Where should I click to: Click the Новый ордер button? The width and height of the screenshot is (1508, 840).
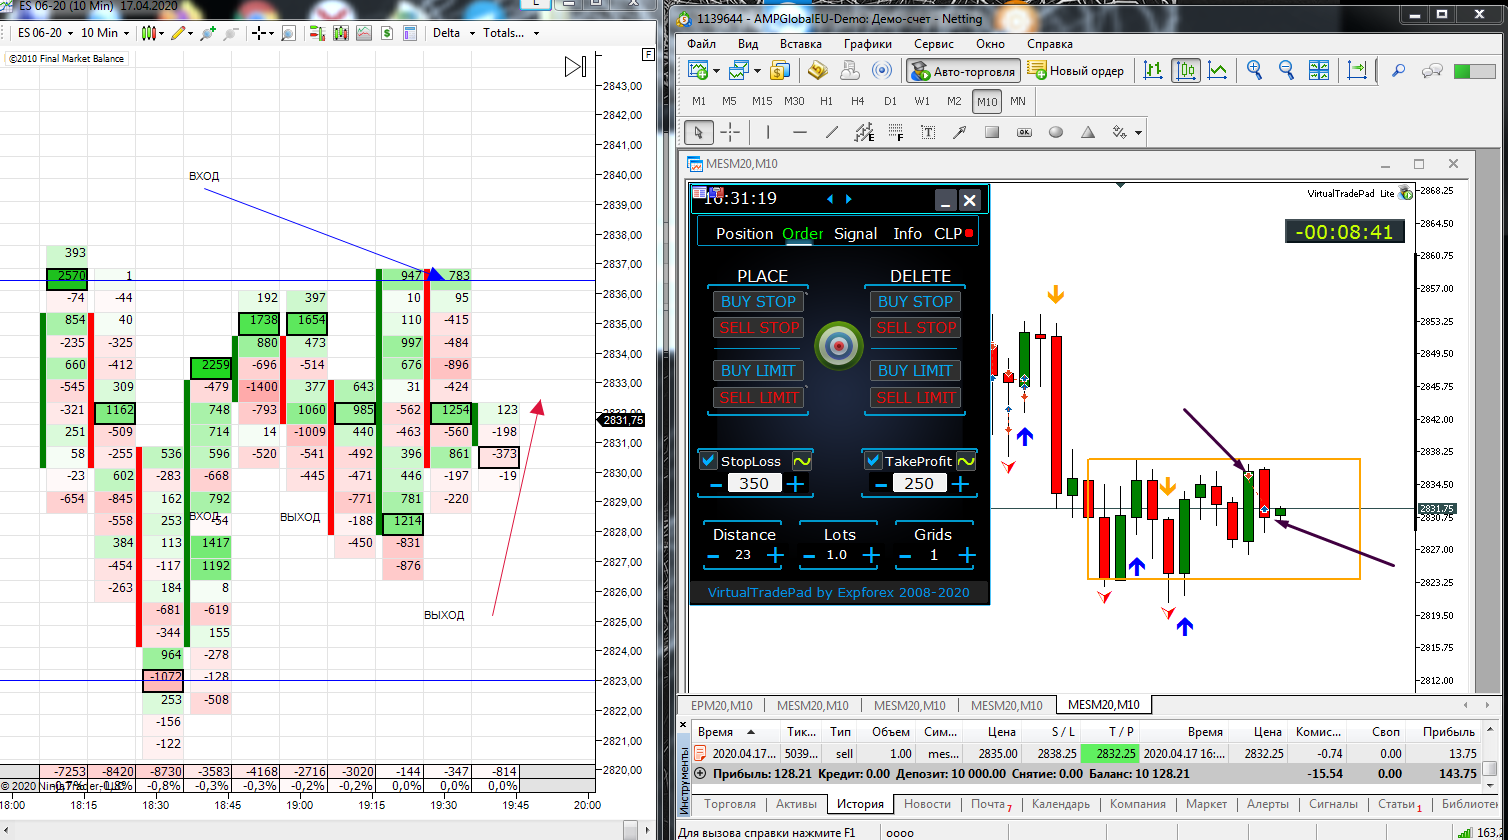[1076, 70]
